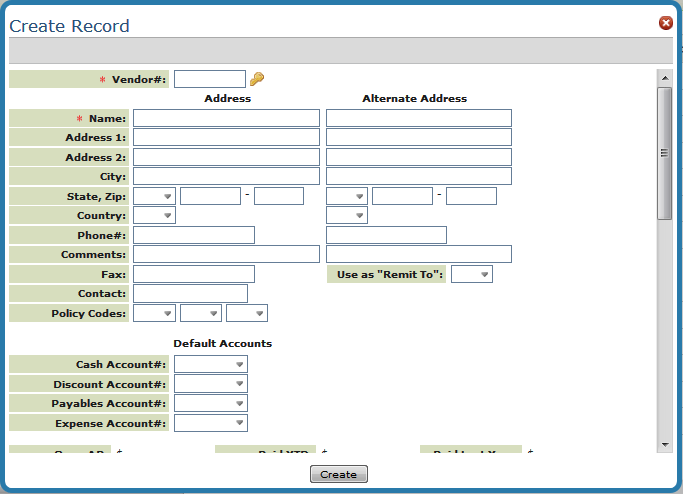Click the primary address Name field
Viewport: 683px width, 494px height.
coord(226,118)
